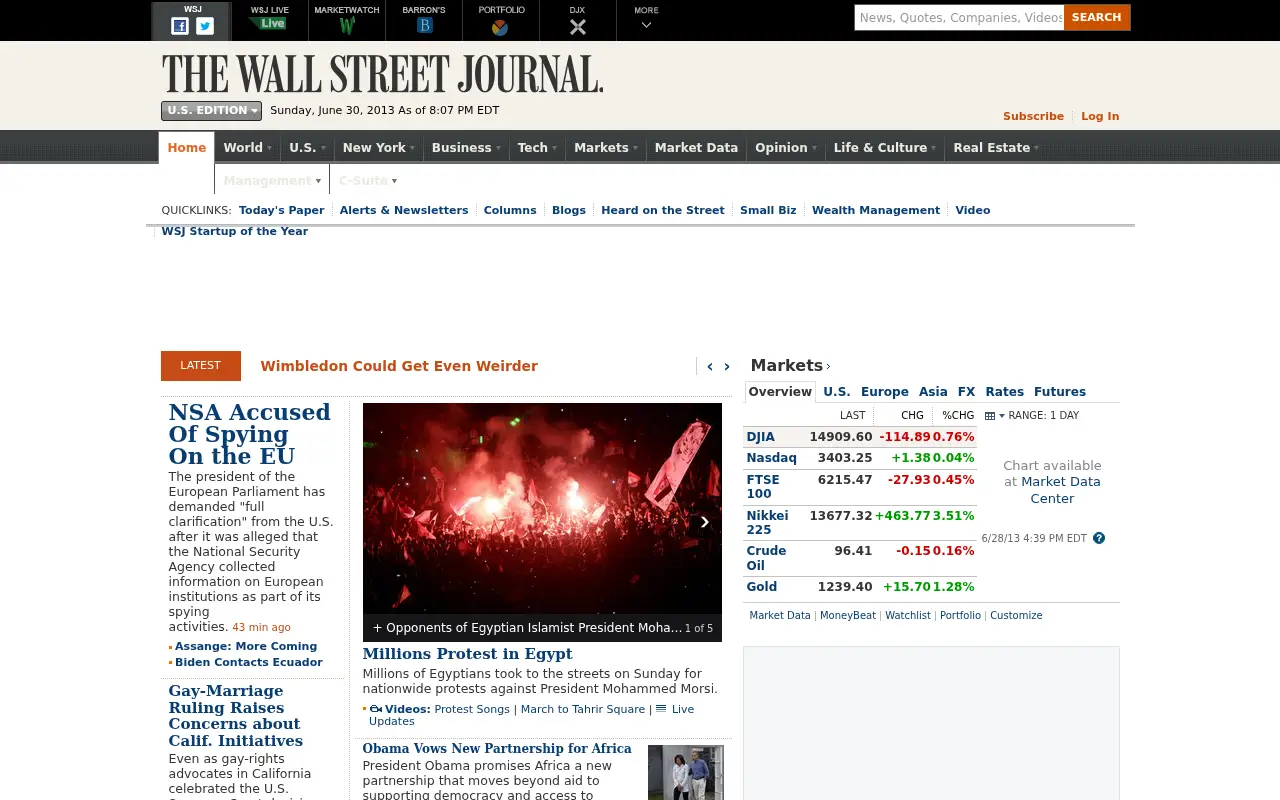
Task: Expand the More dropdown in top bar
Action: coord(646,20)
